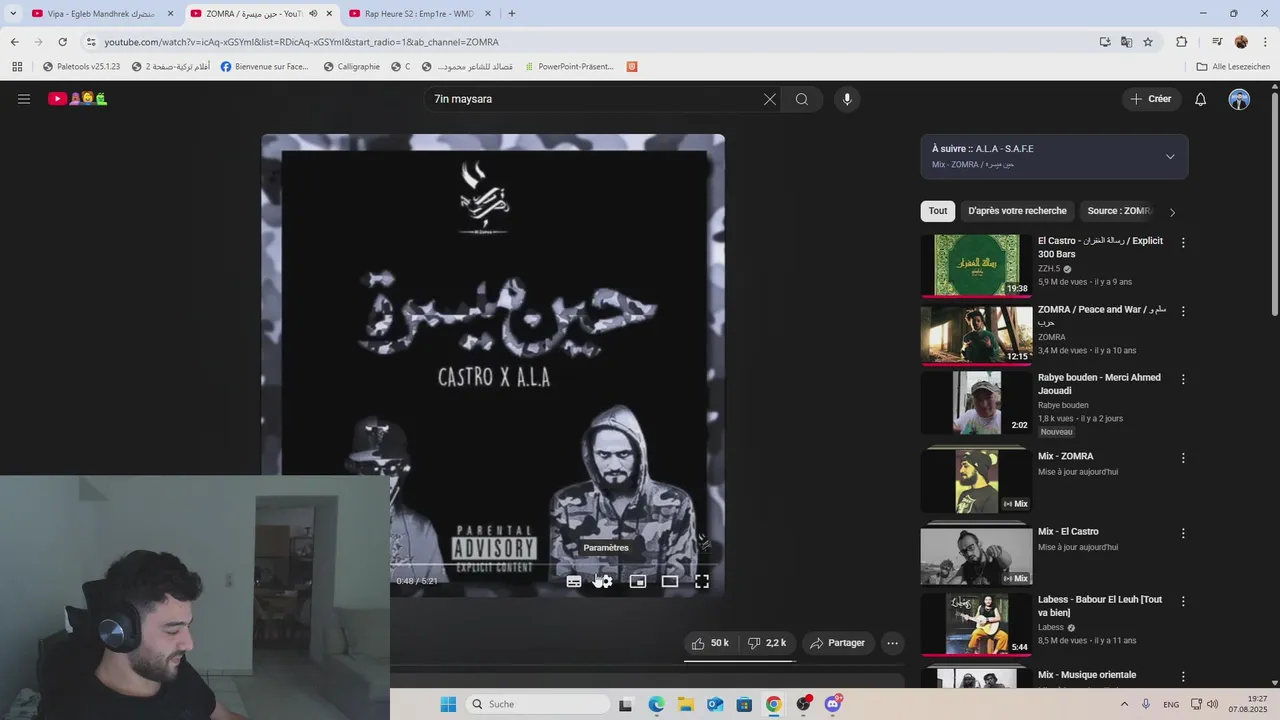Open the El Castro 300 Bars thumbnail
This screenshot has width=1280, height=720.
point(976,265)
